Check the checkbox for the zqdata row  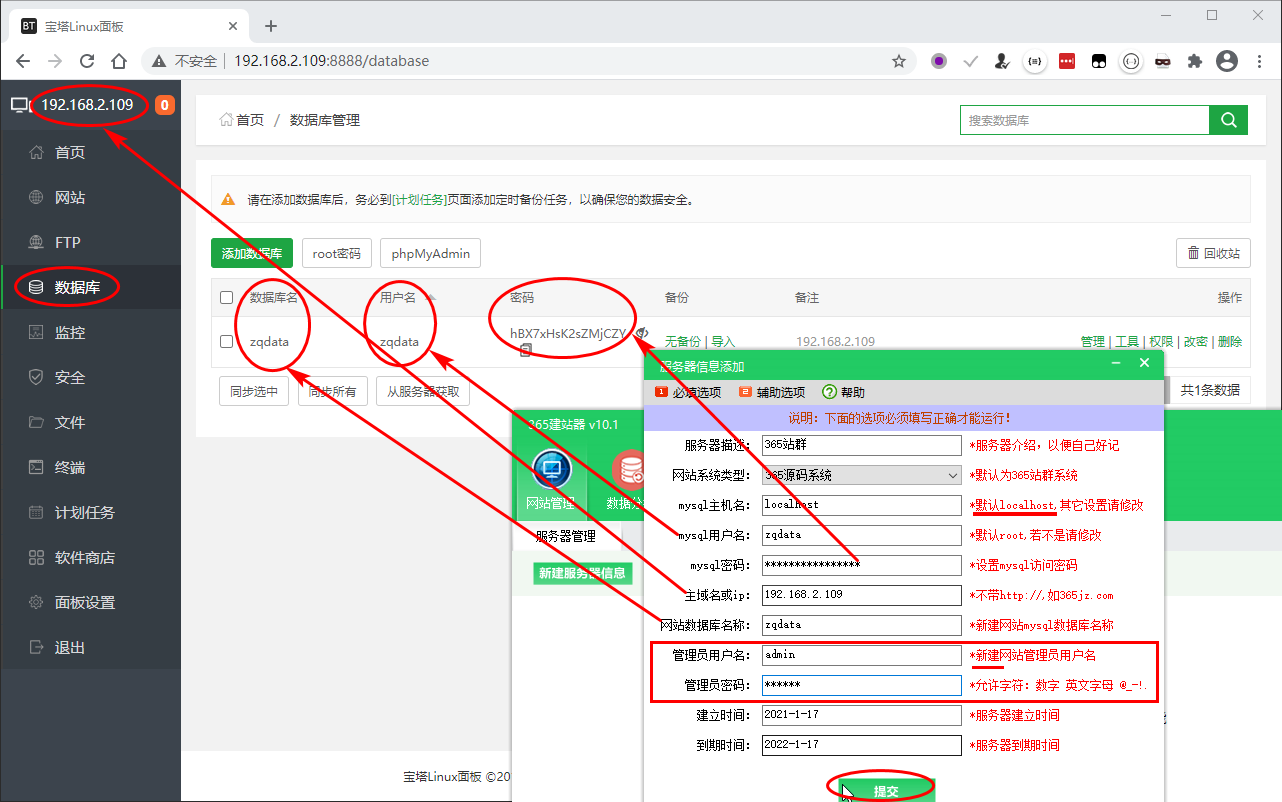coord(227,342)
